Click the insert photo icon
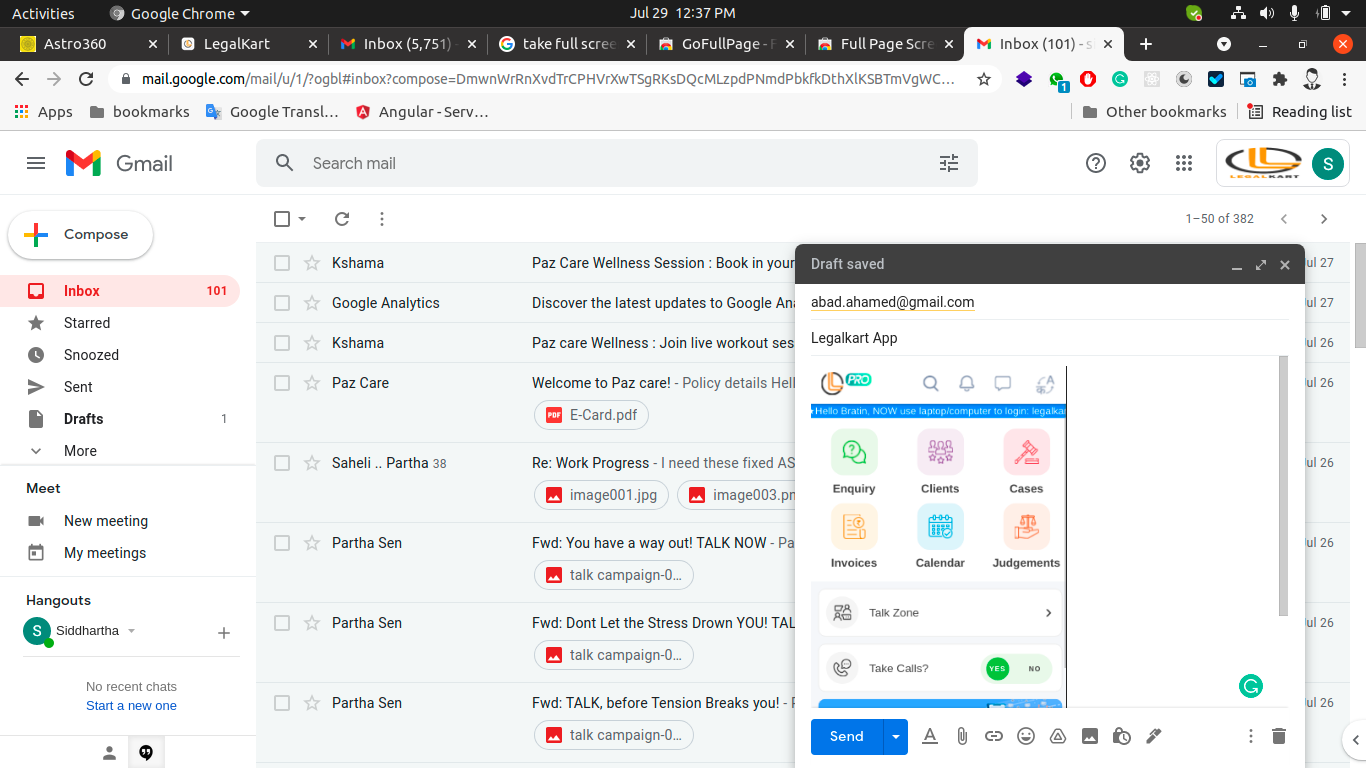The height and width of the screenshot is (768, 1366). pyautogui.click(x=1090, y=736)
